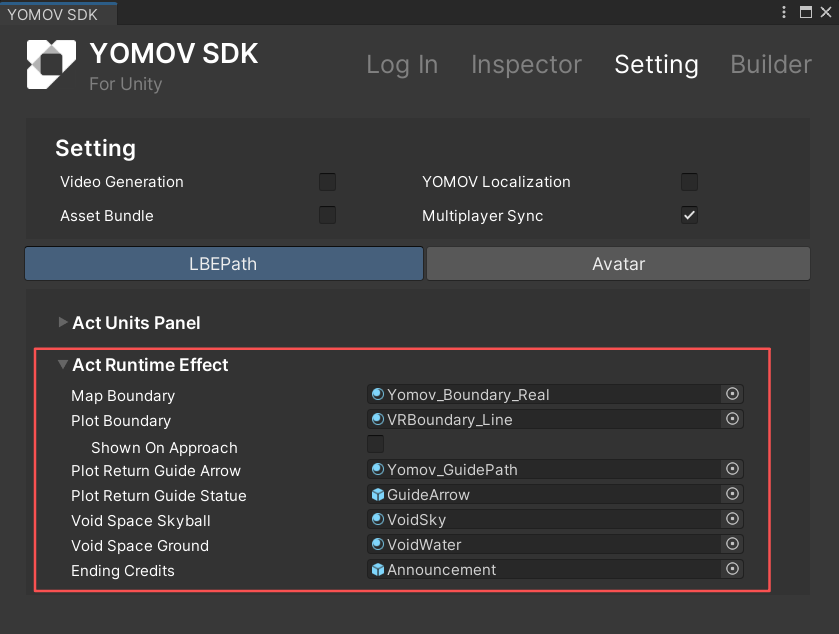Click the Ending Credits label
Viewport: 839px width, 634px height.
click(x=123, y=571)
